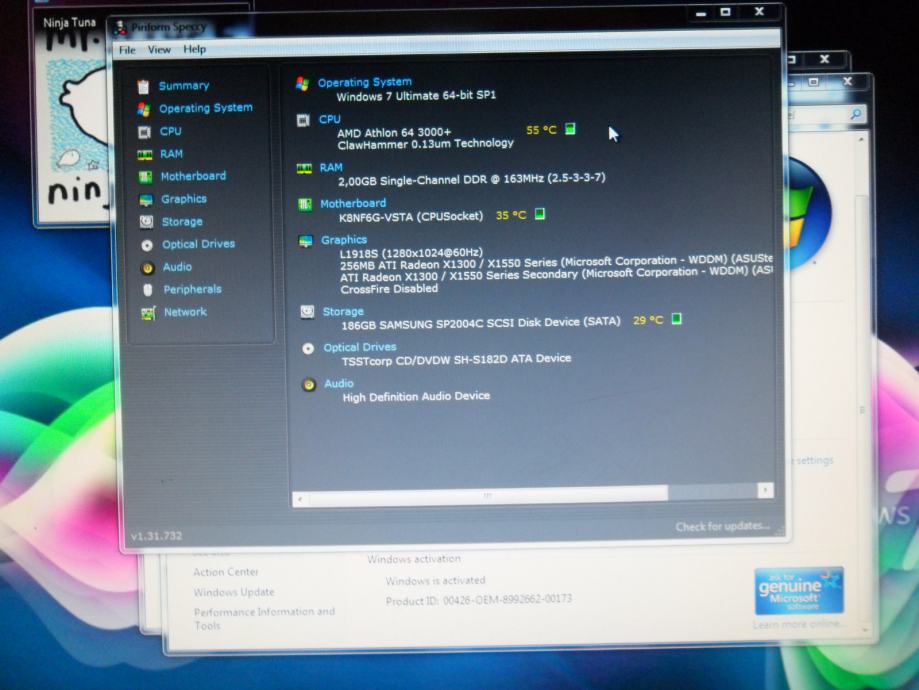This screenshot has width=919, height=690.
Task: Click Operating System windows-flag icon in sidebar
Action: click(144, 109)
